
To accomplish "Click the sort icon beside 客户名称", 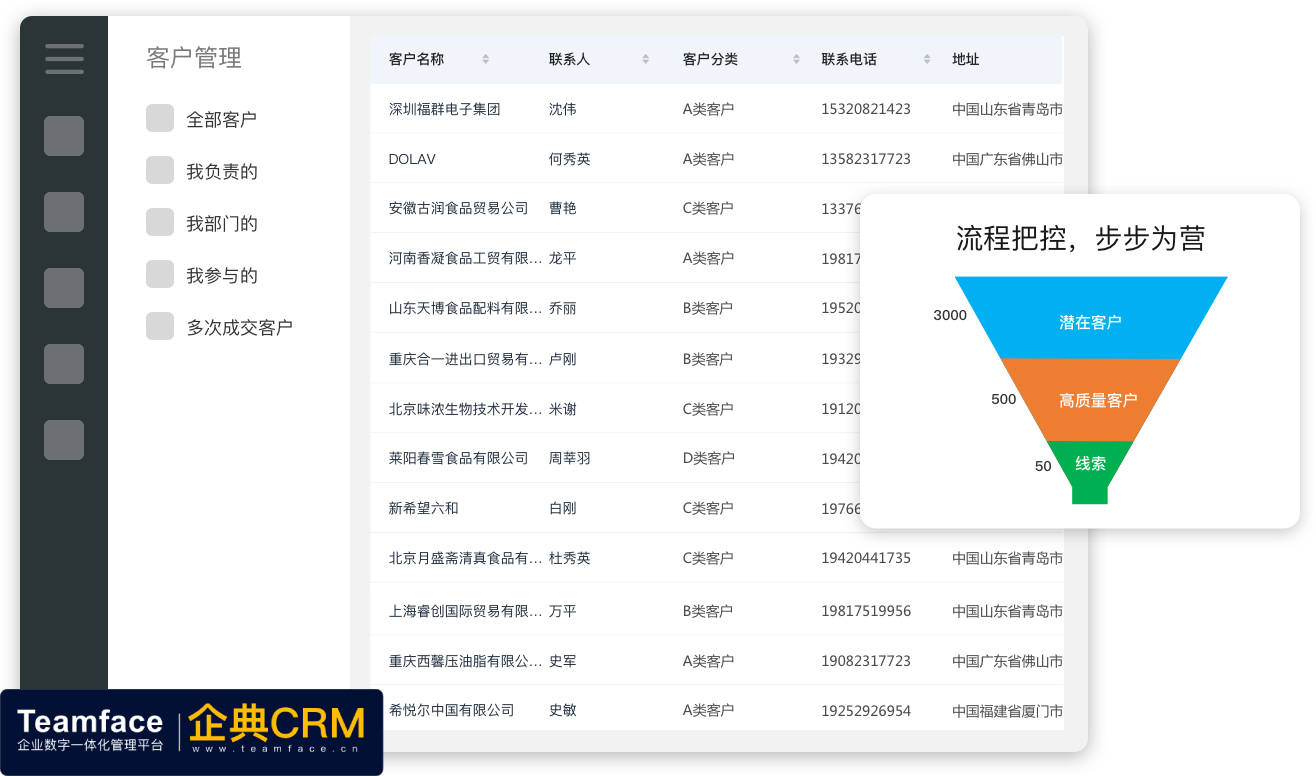I will [x=485, y=59].
